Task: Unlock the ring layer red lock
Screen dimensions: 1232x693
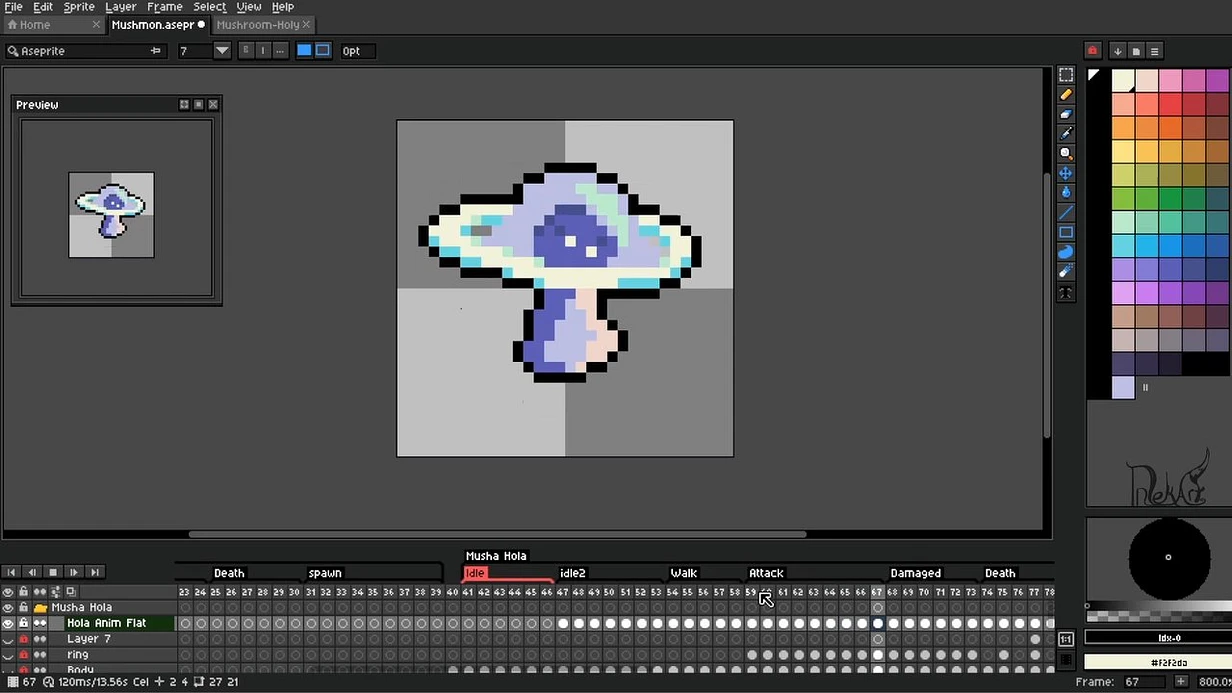Action: (x=24, y=655)
